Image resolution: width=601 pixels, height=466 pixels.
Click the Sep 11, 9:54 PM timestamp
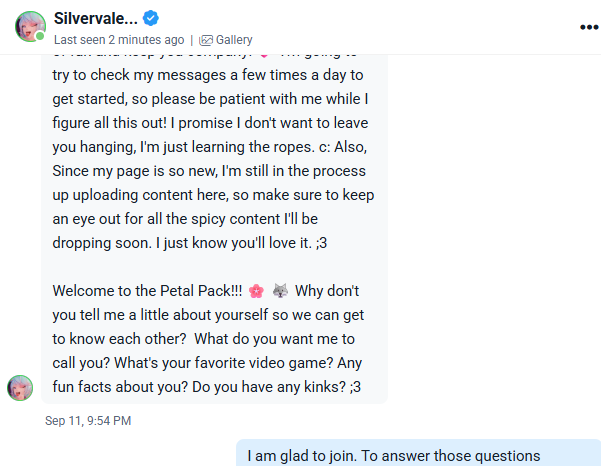[x=88, y=421]
